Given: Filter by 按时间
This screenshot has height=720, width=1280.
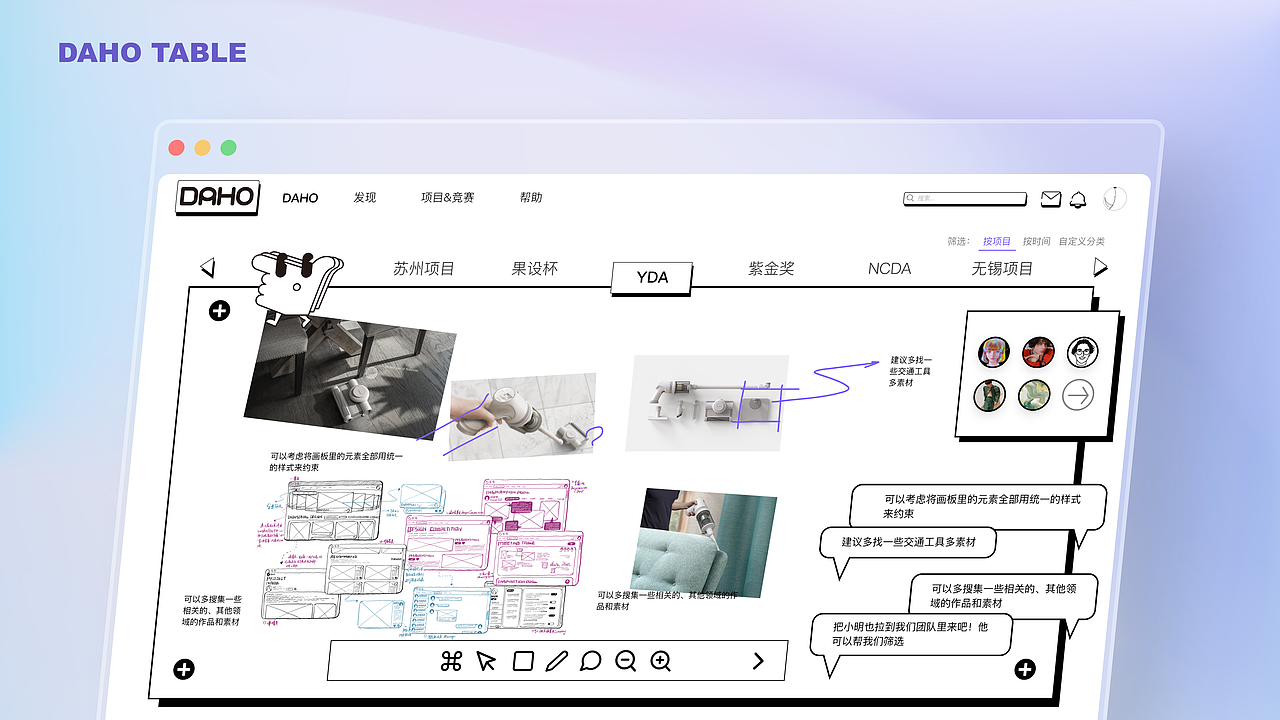Looking at the screenshot, I should pyautogui.click(x=1037, y=241).
